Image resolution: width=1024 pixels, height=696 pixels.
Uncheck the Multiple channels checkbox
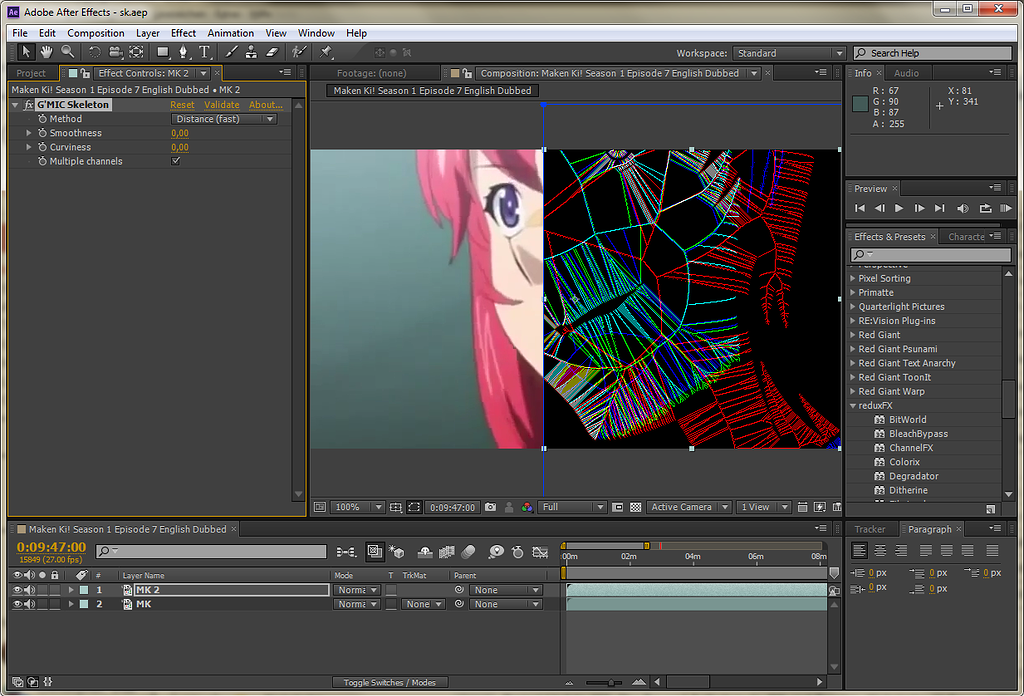point(176,161)
